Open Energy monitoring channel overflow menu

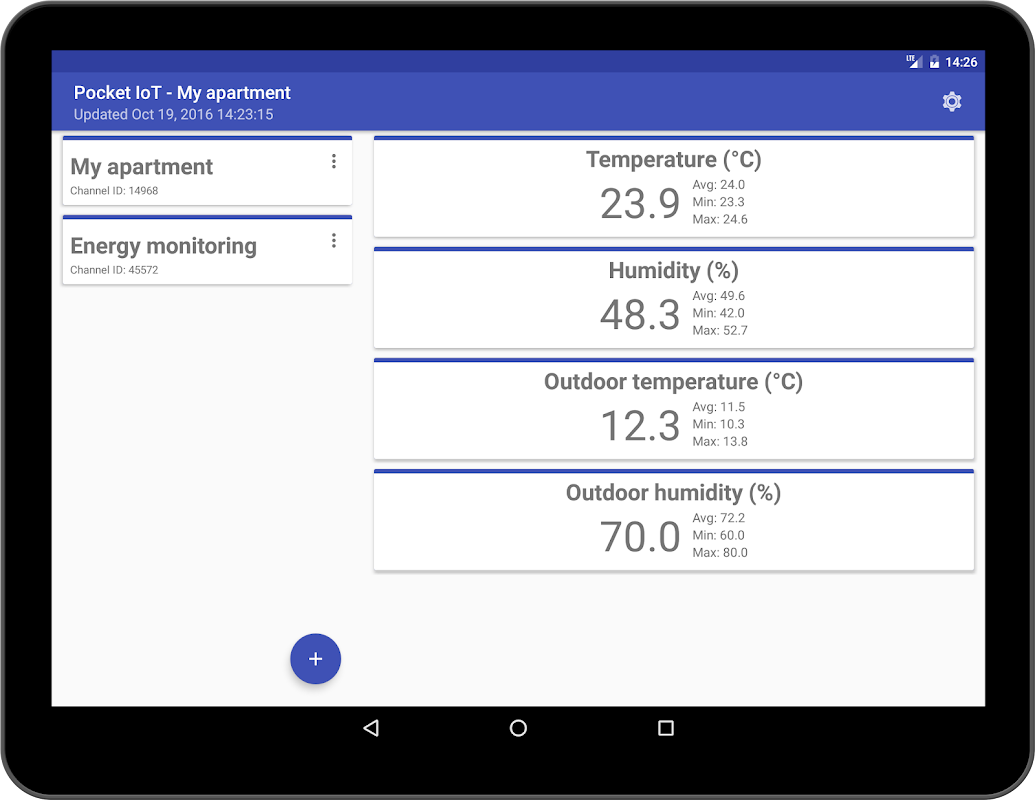coord(334,241)
